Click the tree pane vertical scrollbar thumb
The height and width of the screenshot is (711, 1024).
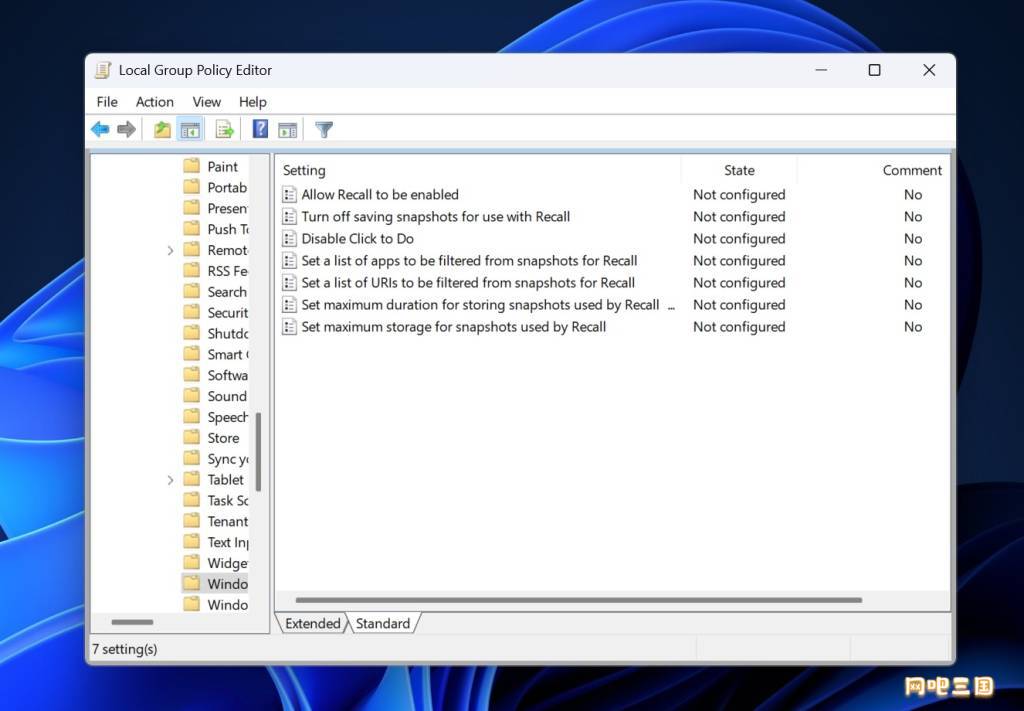click(259, 452)
